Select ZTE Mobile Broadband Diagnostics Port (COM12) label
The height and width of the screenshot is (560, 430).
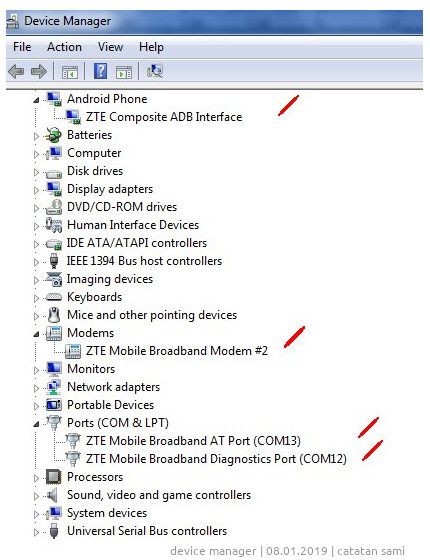point(216,459)
